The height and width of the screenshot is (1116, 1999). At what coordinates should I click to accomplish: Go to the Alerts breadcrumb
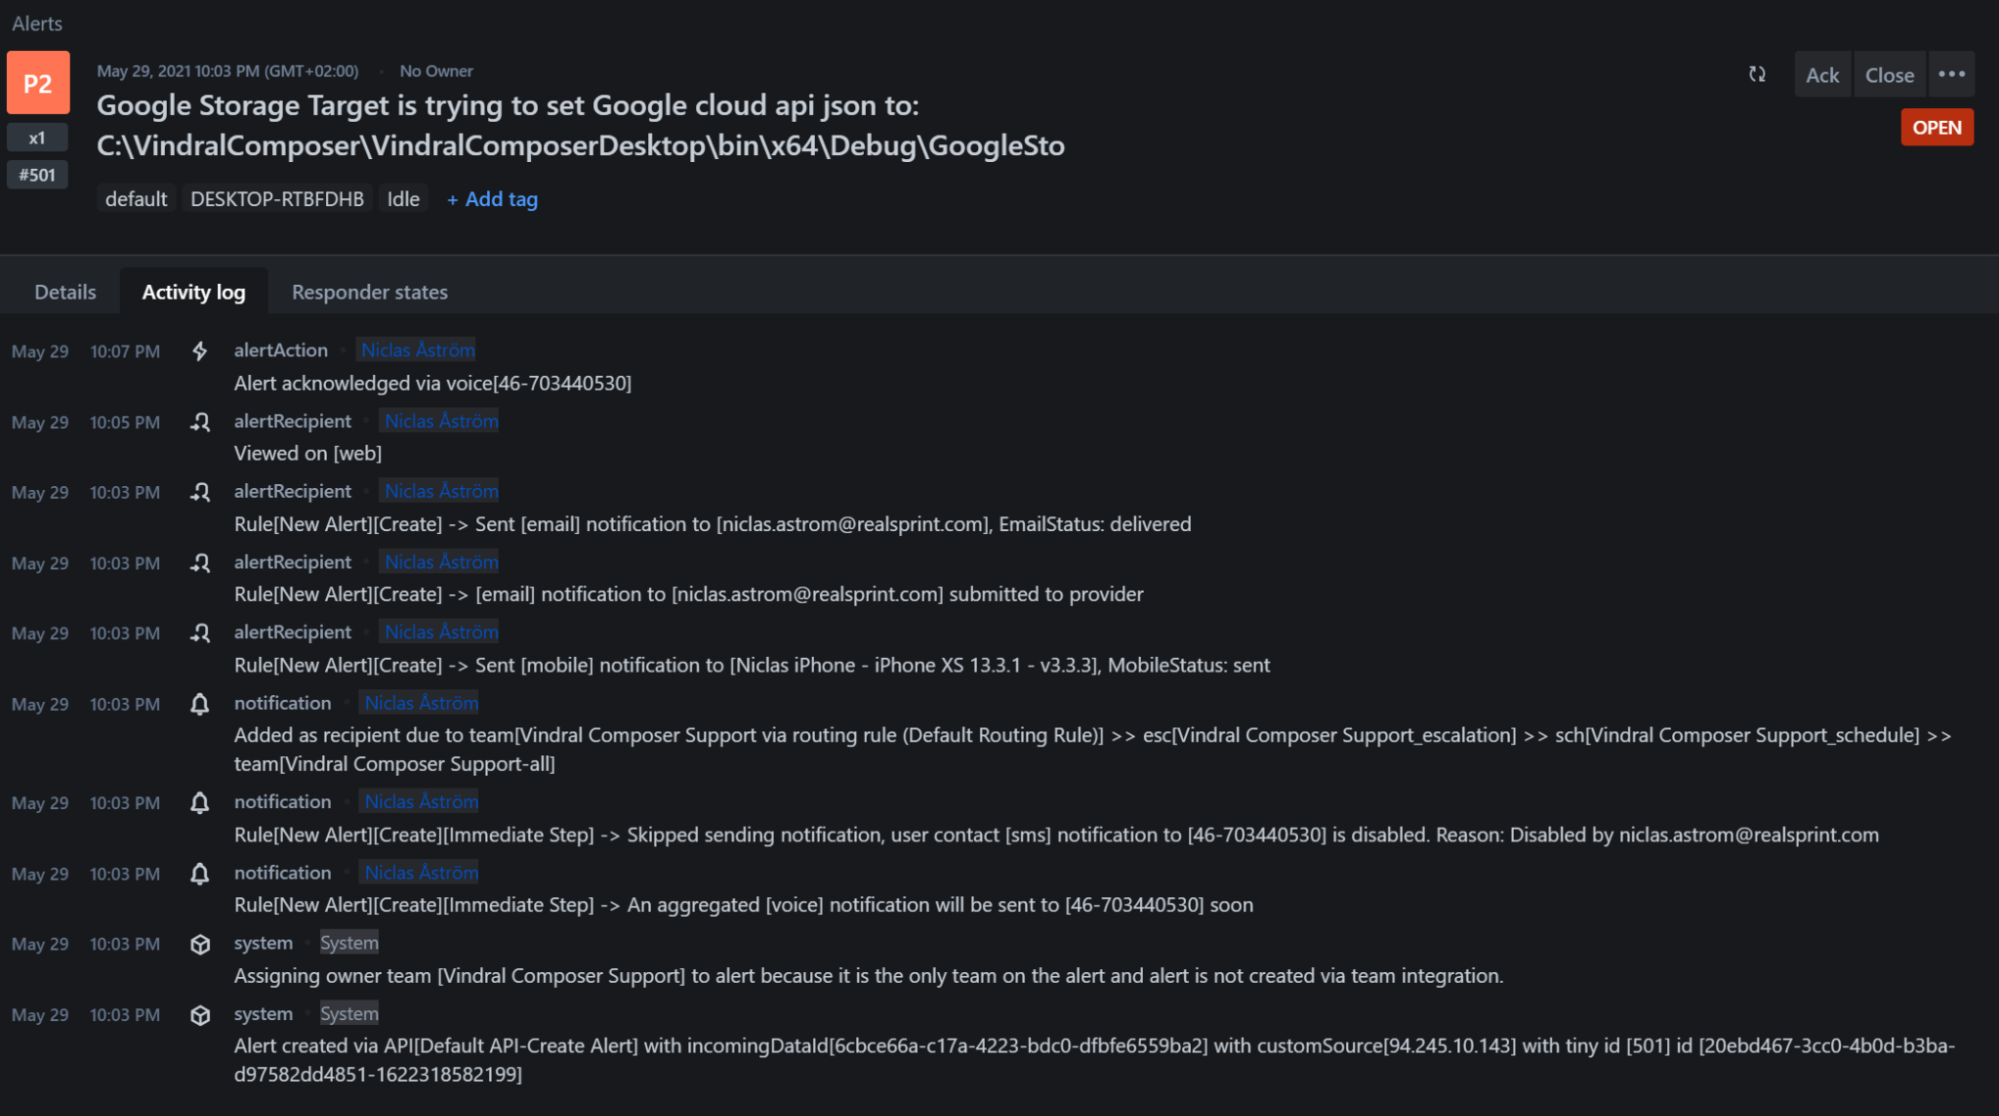coord(37,23)
